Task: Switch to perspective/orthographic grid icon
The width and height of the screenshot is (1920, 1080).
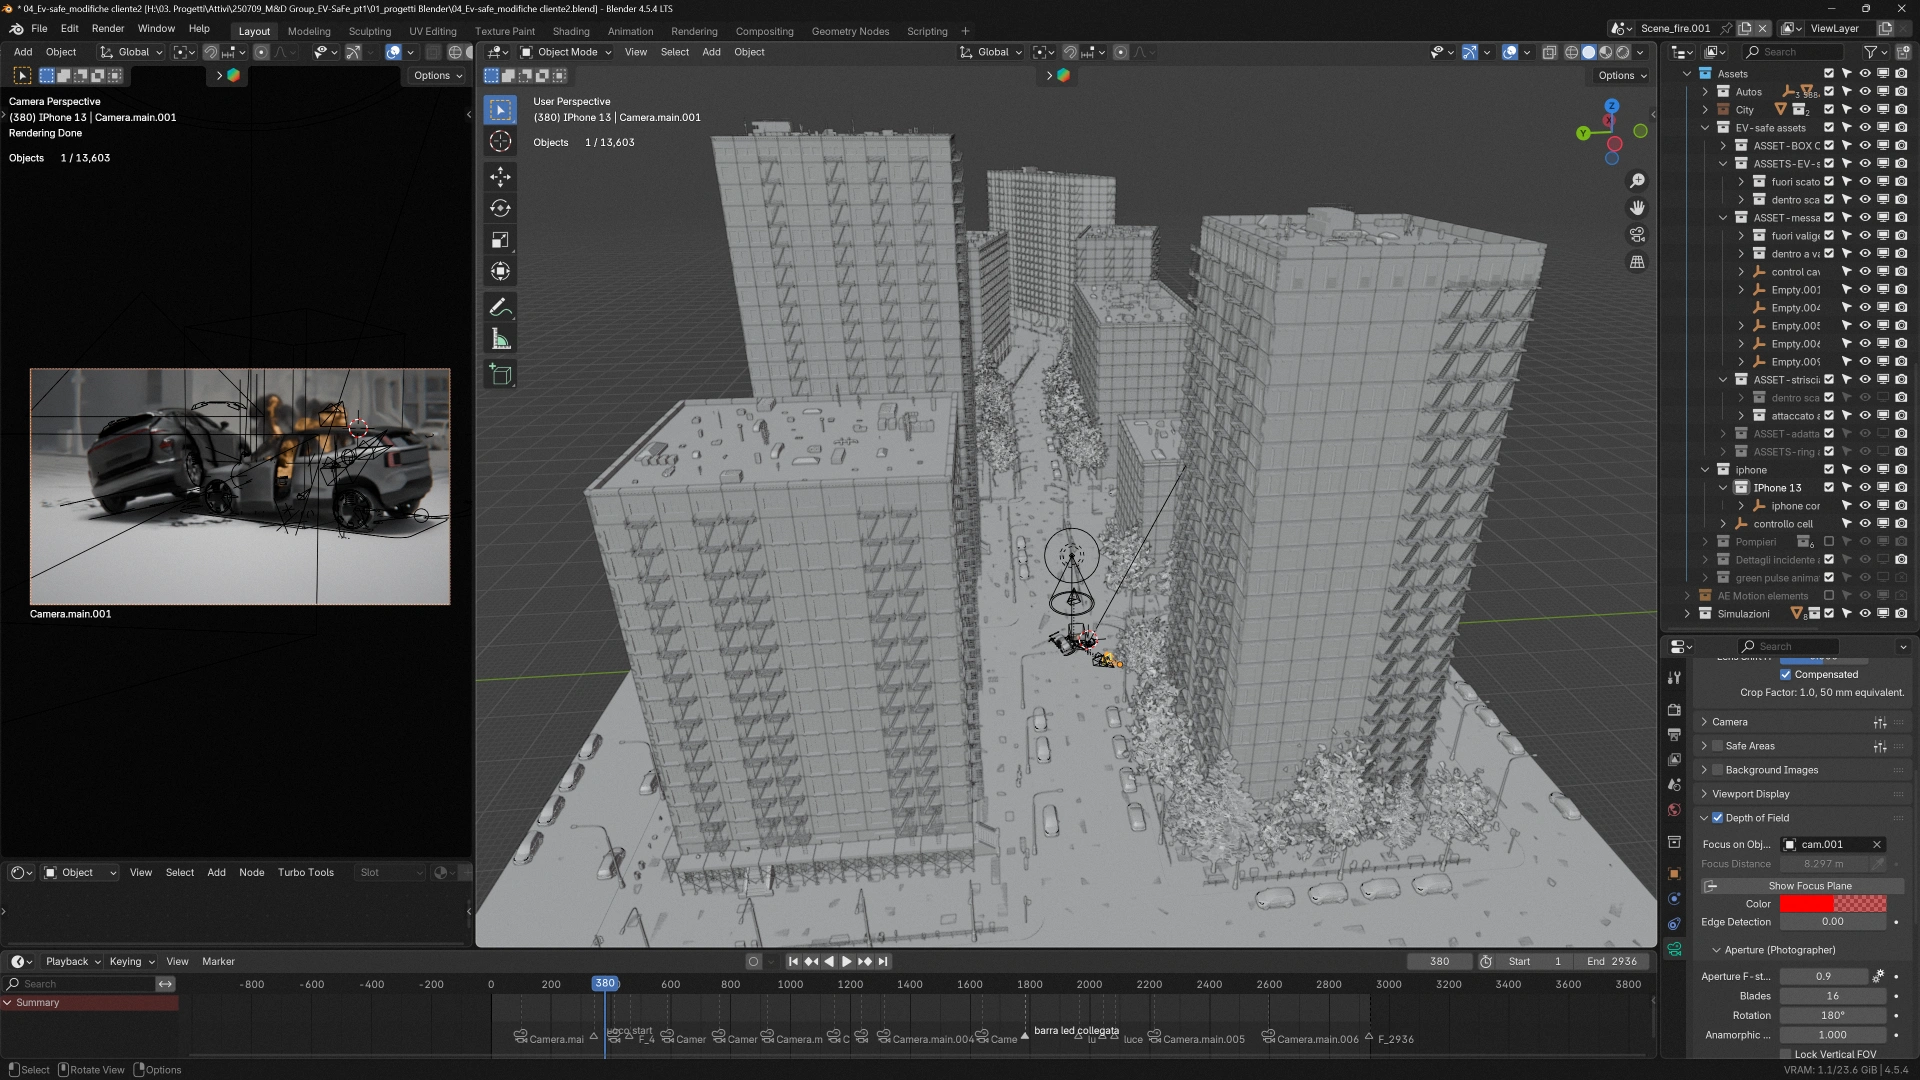Action: coord(1637,262)
